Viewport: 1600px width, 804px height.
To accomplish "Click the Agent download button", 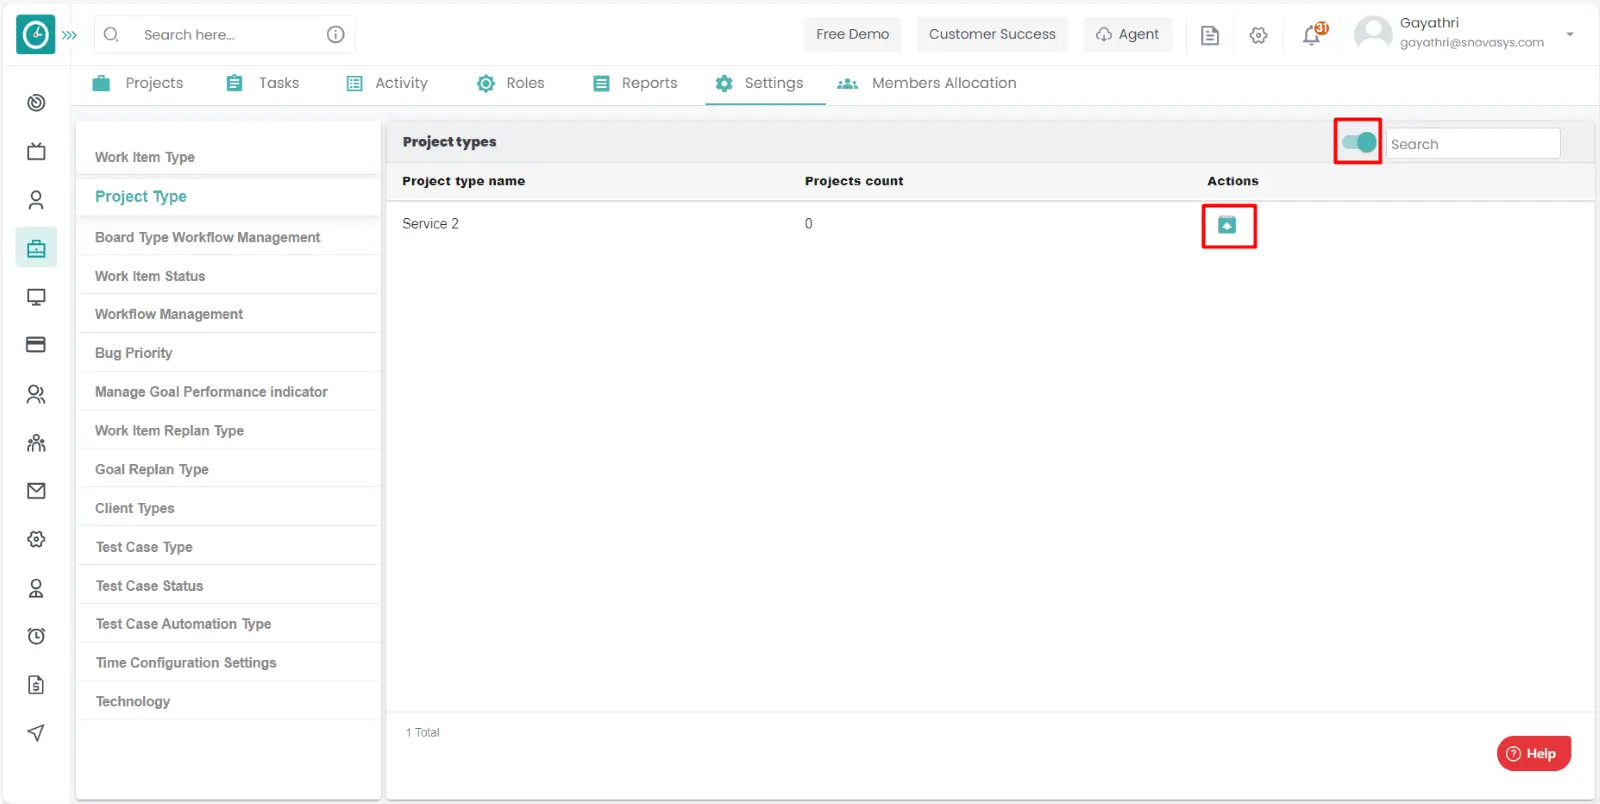I will (1127, 34).
